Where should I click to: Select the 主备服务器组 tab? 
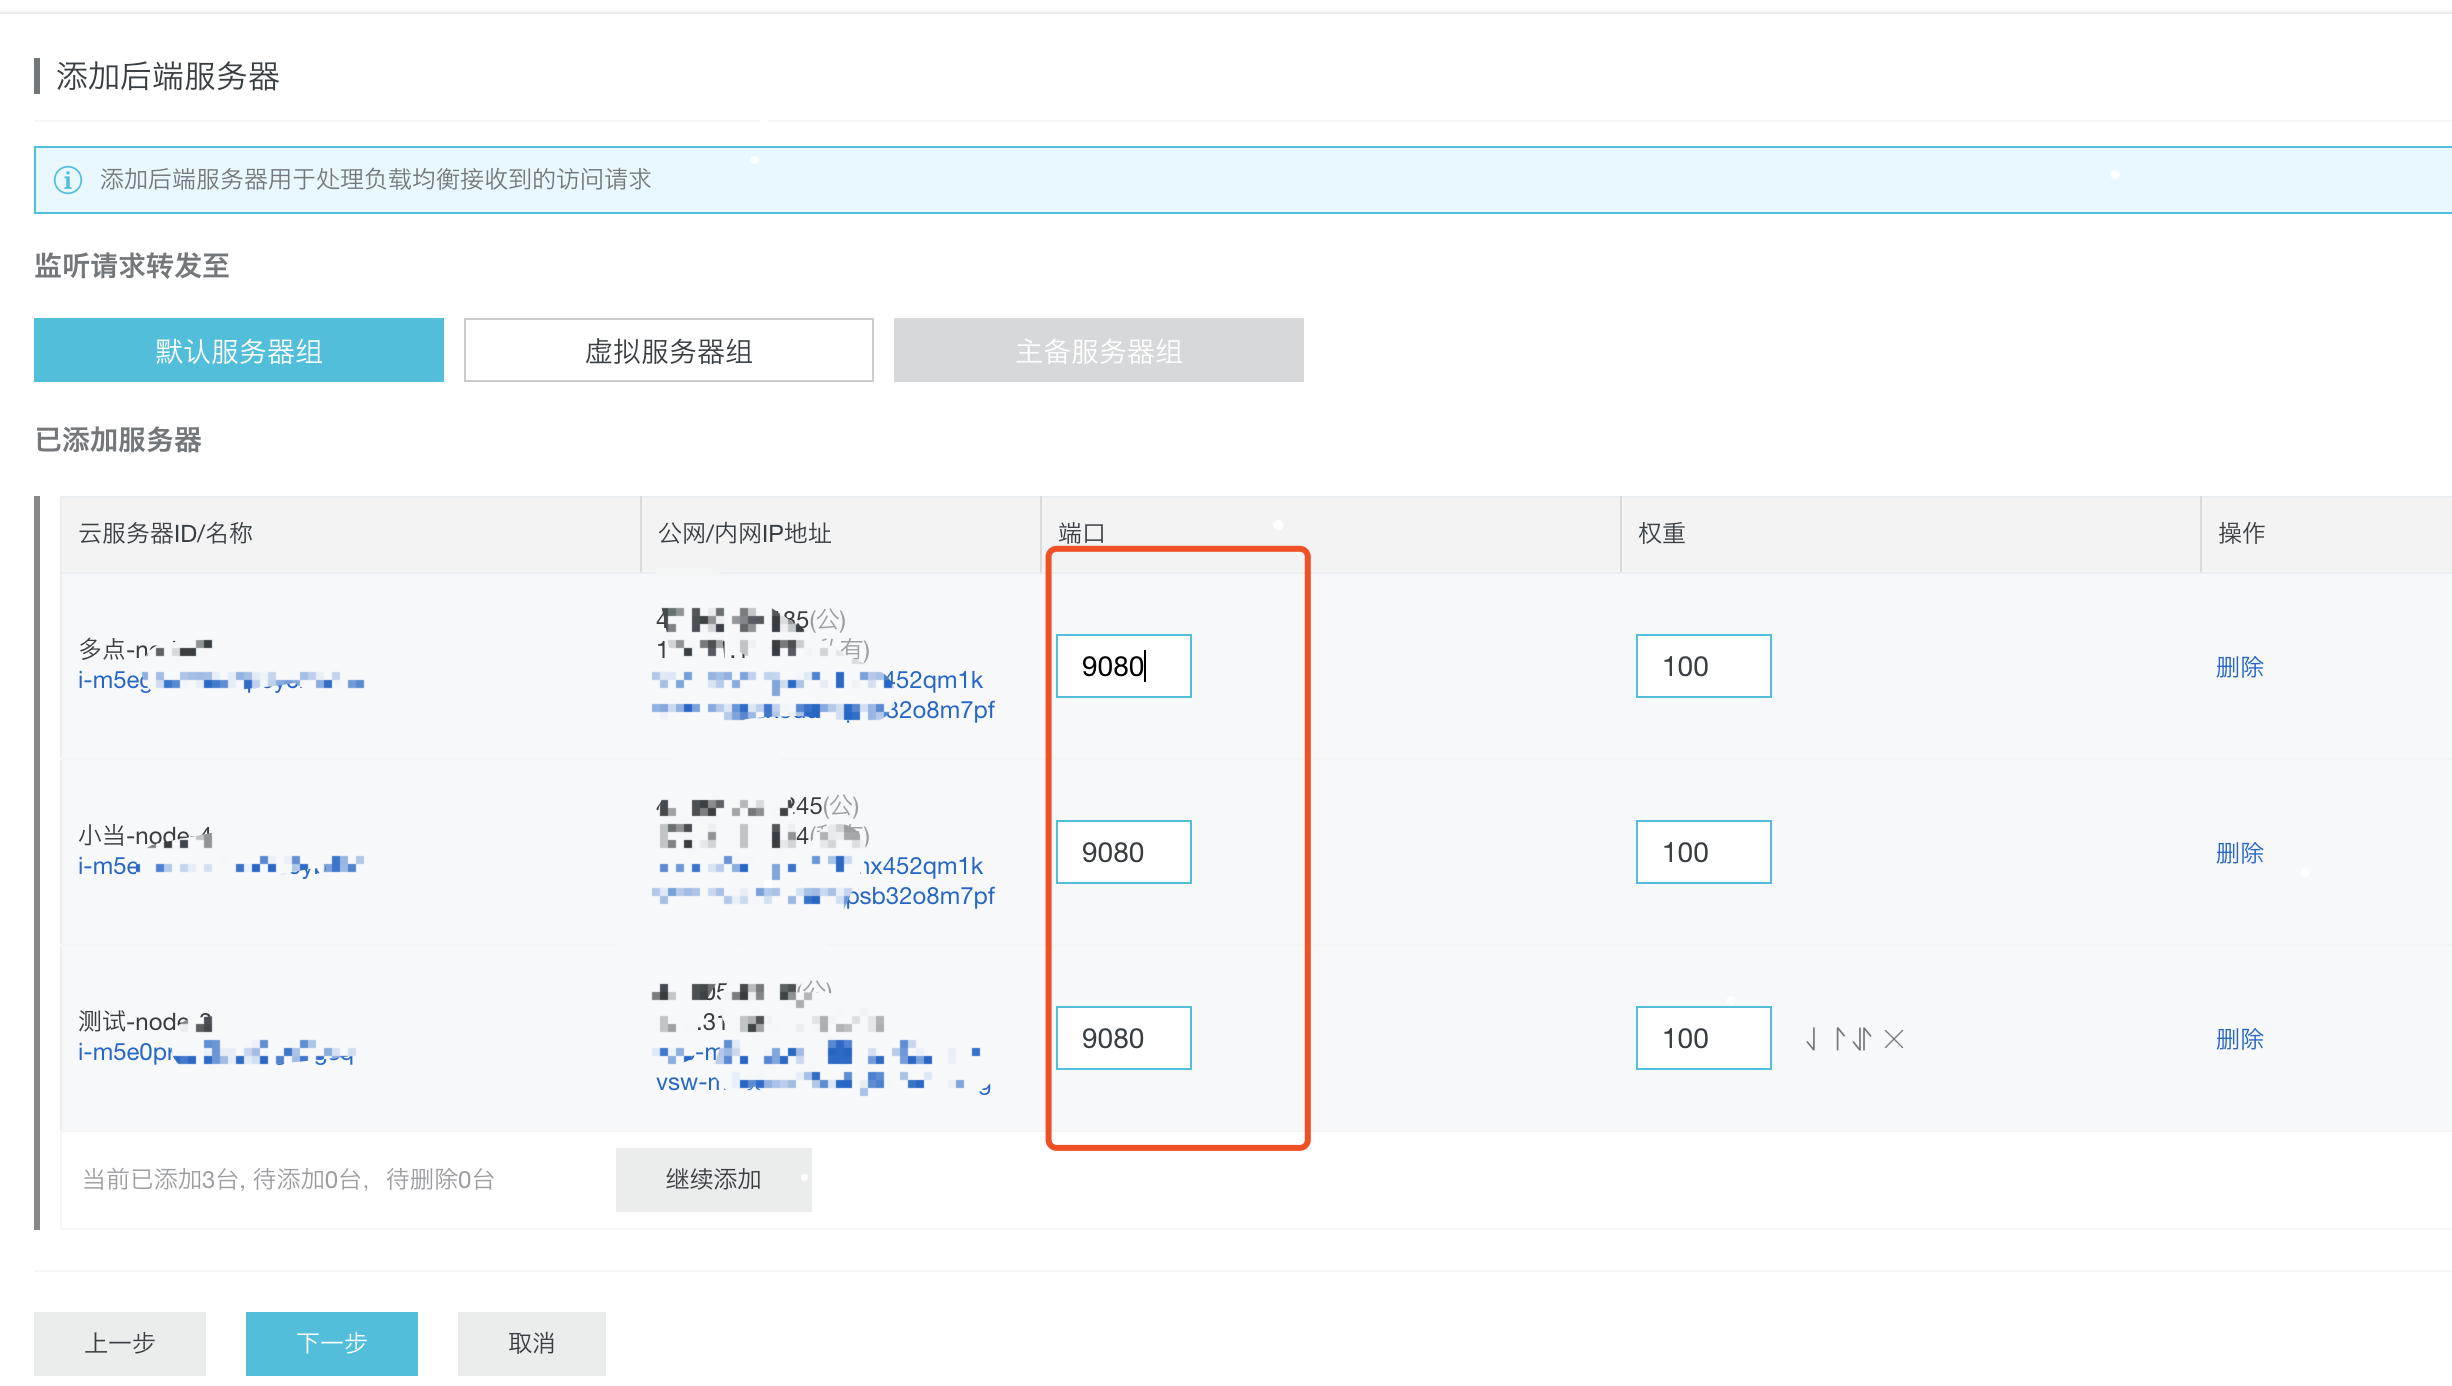click(x=1098, y=350)
